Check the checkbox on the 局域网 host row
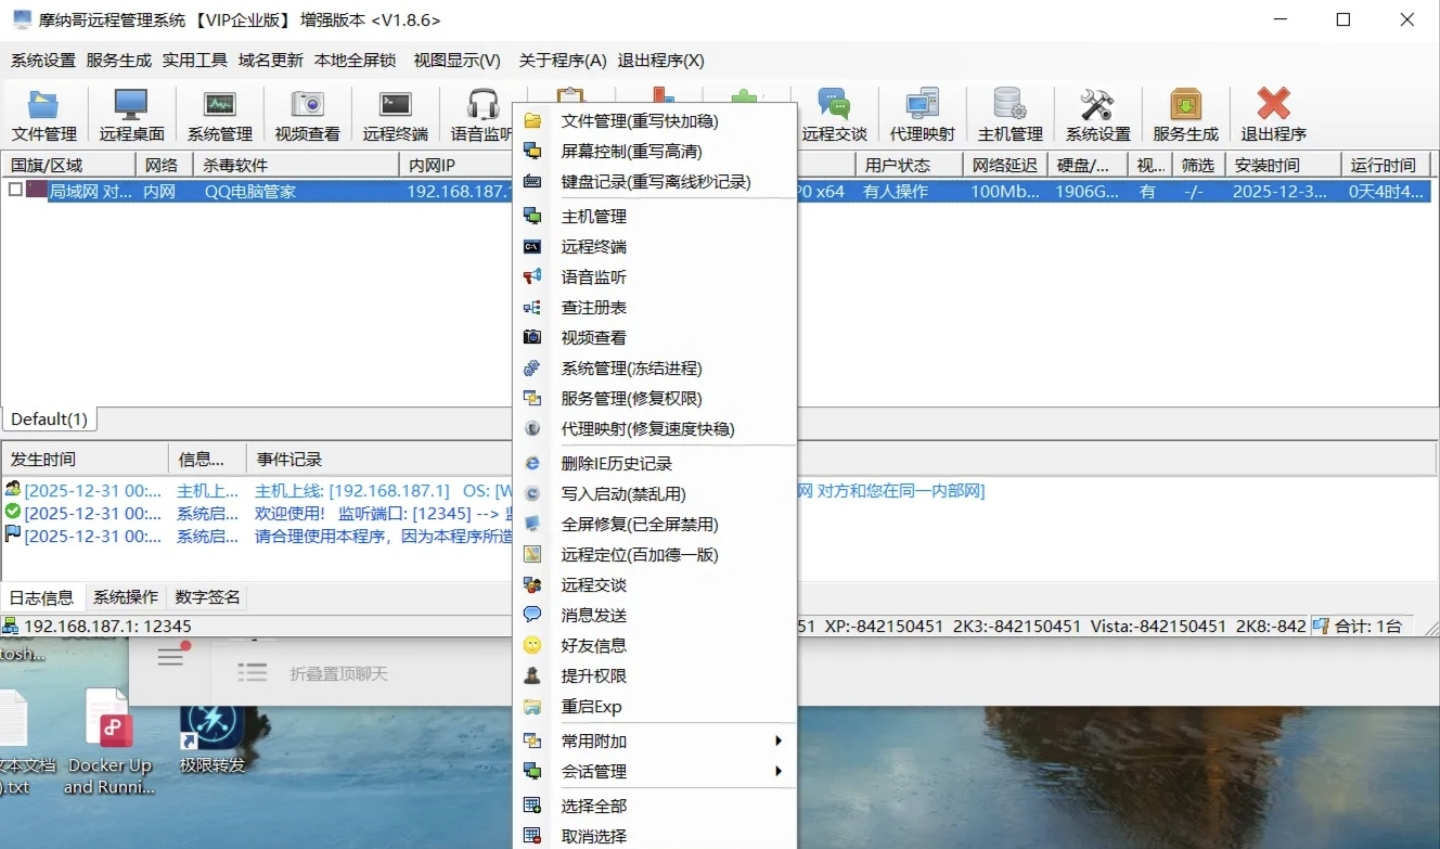The width and height of the screenshot is (1440, 849). click(14, 191)
